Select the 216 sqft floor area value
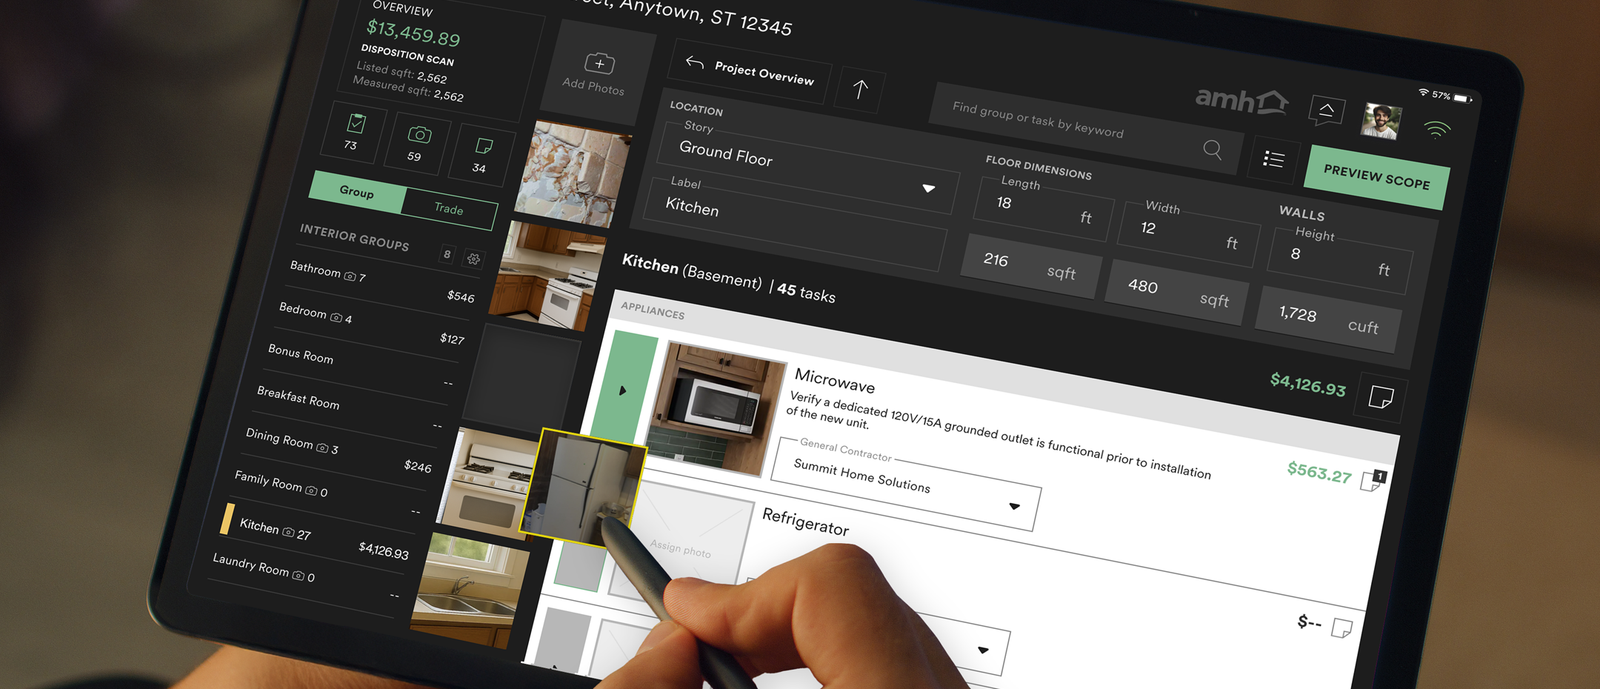Image resolution: width=1600 pixels, height=689 pixels. point(1033,266)
